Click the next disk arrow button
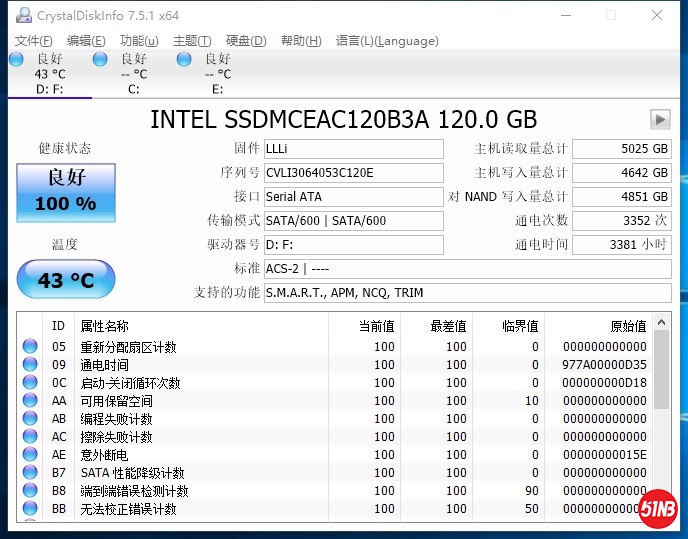This screenshot has height=539, width=688. 659,120
